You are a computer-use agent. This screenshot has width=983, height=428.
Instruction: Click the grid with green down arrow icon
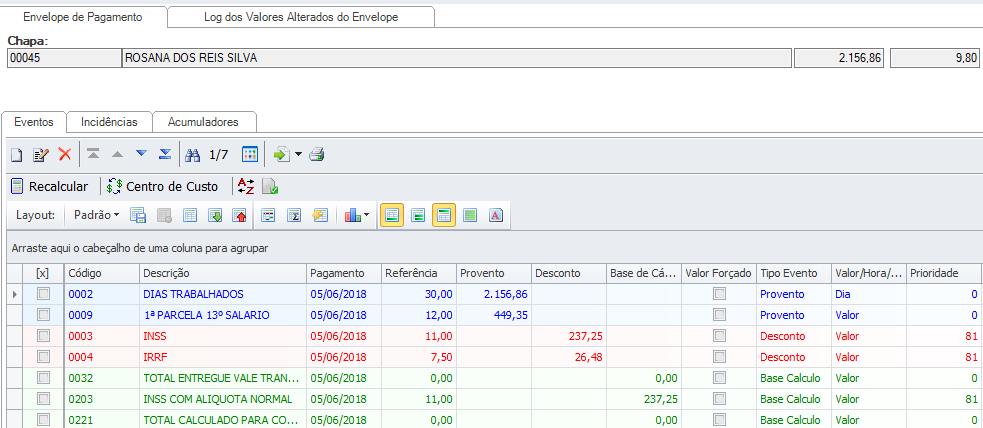(215, 215)
